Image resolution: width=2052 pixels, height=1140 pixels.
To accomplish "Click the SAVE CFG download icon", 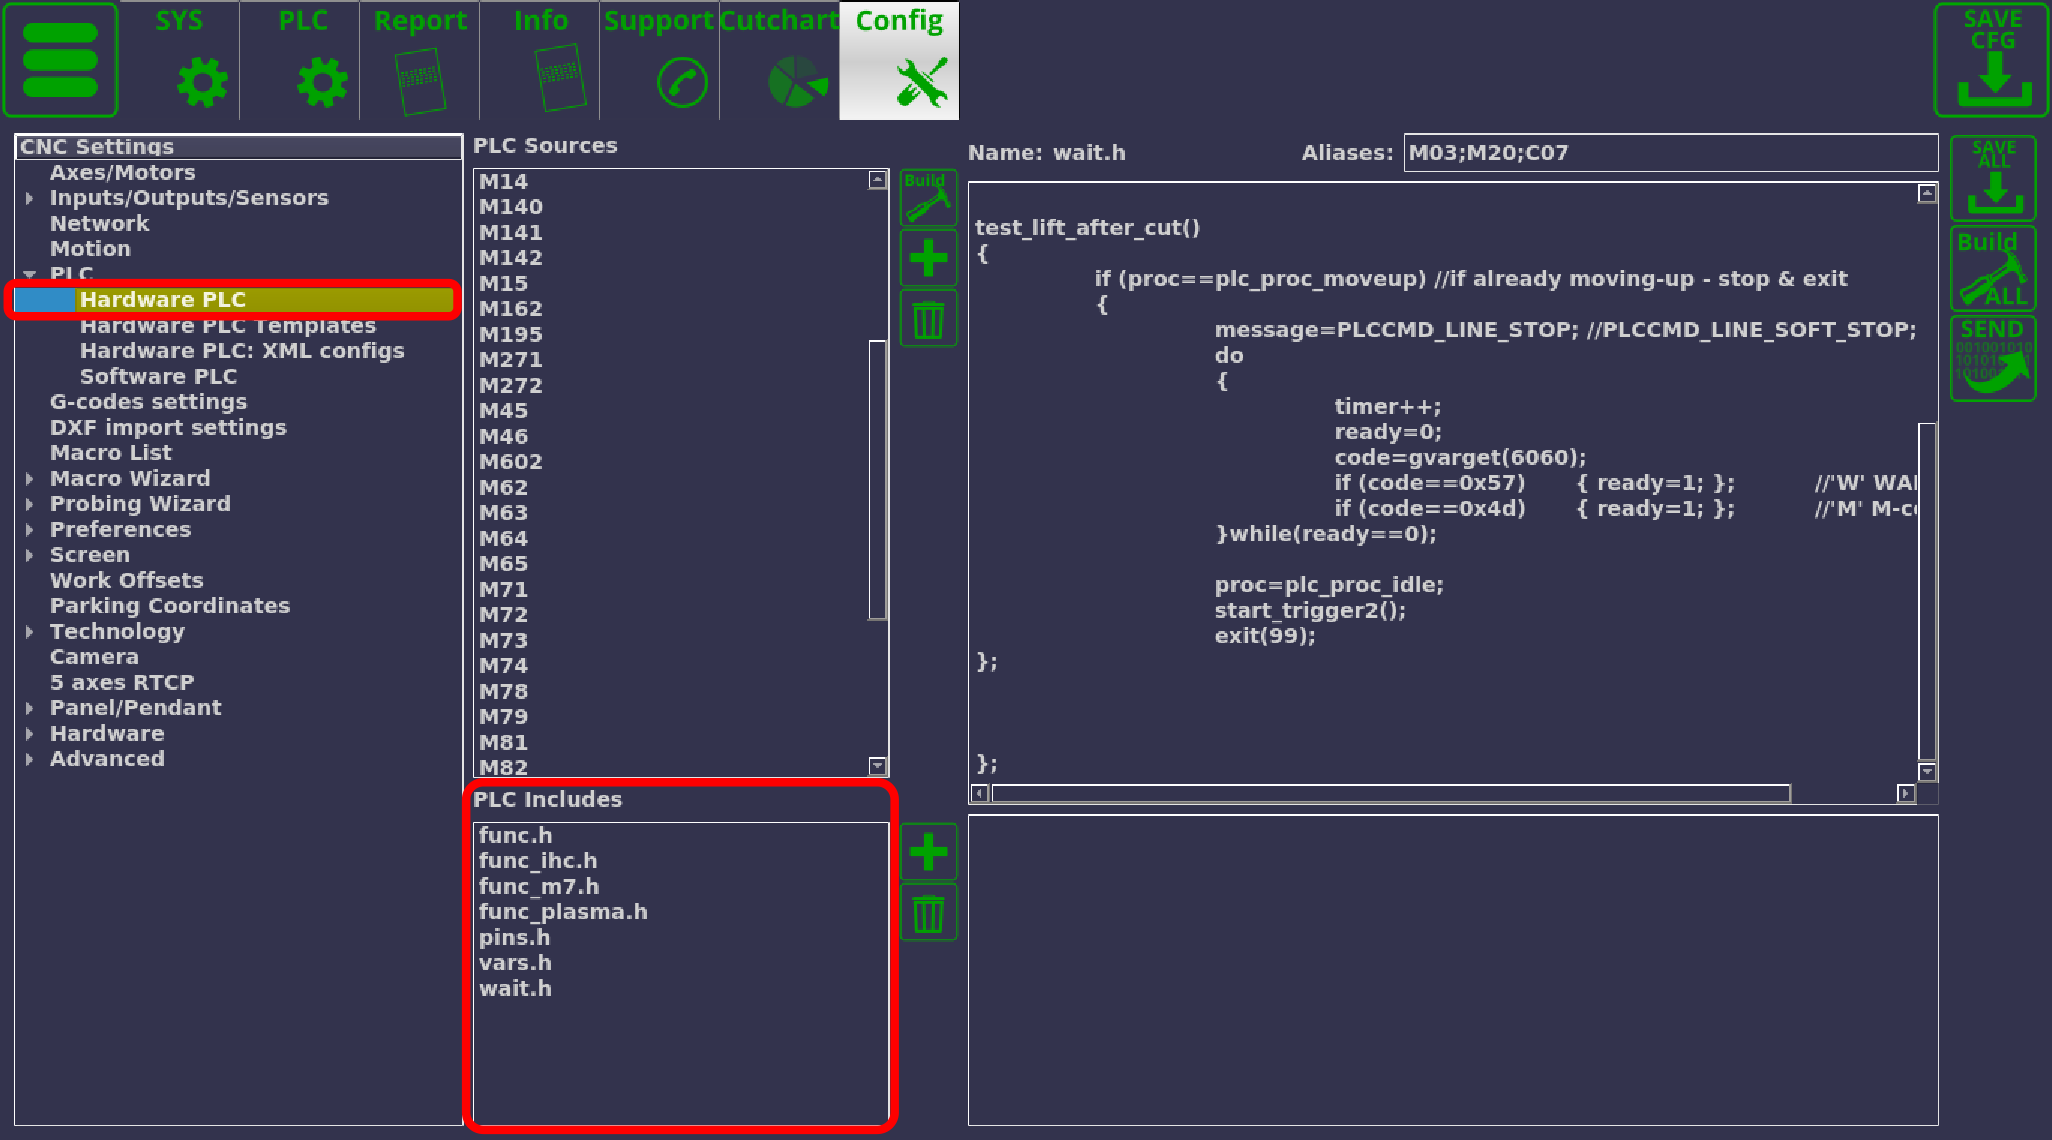I will (x=1993, y=60).
